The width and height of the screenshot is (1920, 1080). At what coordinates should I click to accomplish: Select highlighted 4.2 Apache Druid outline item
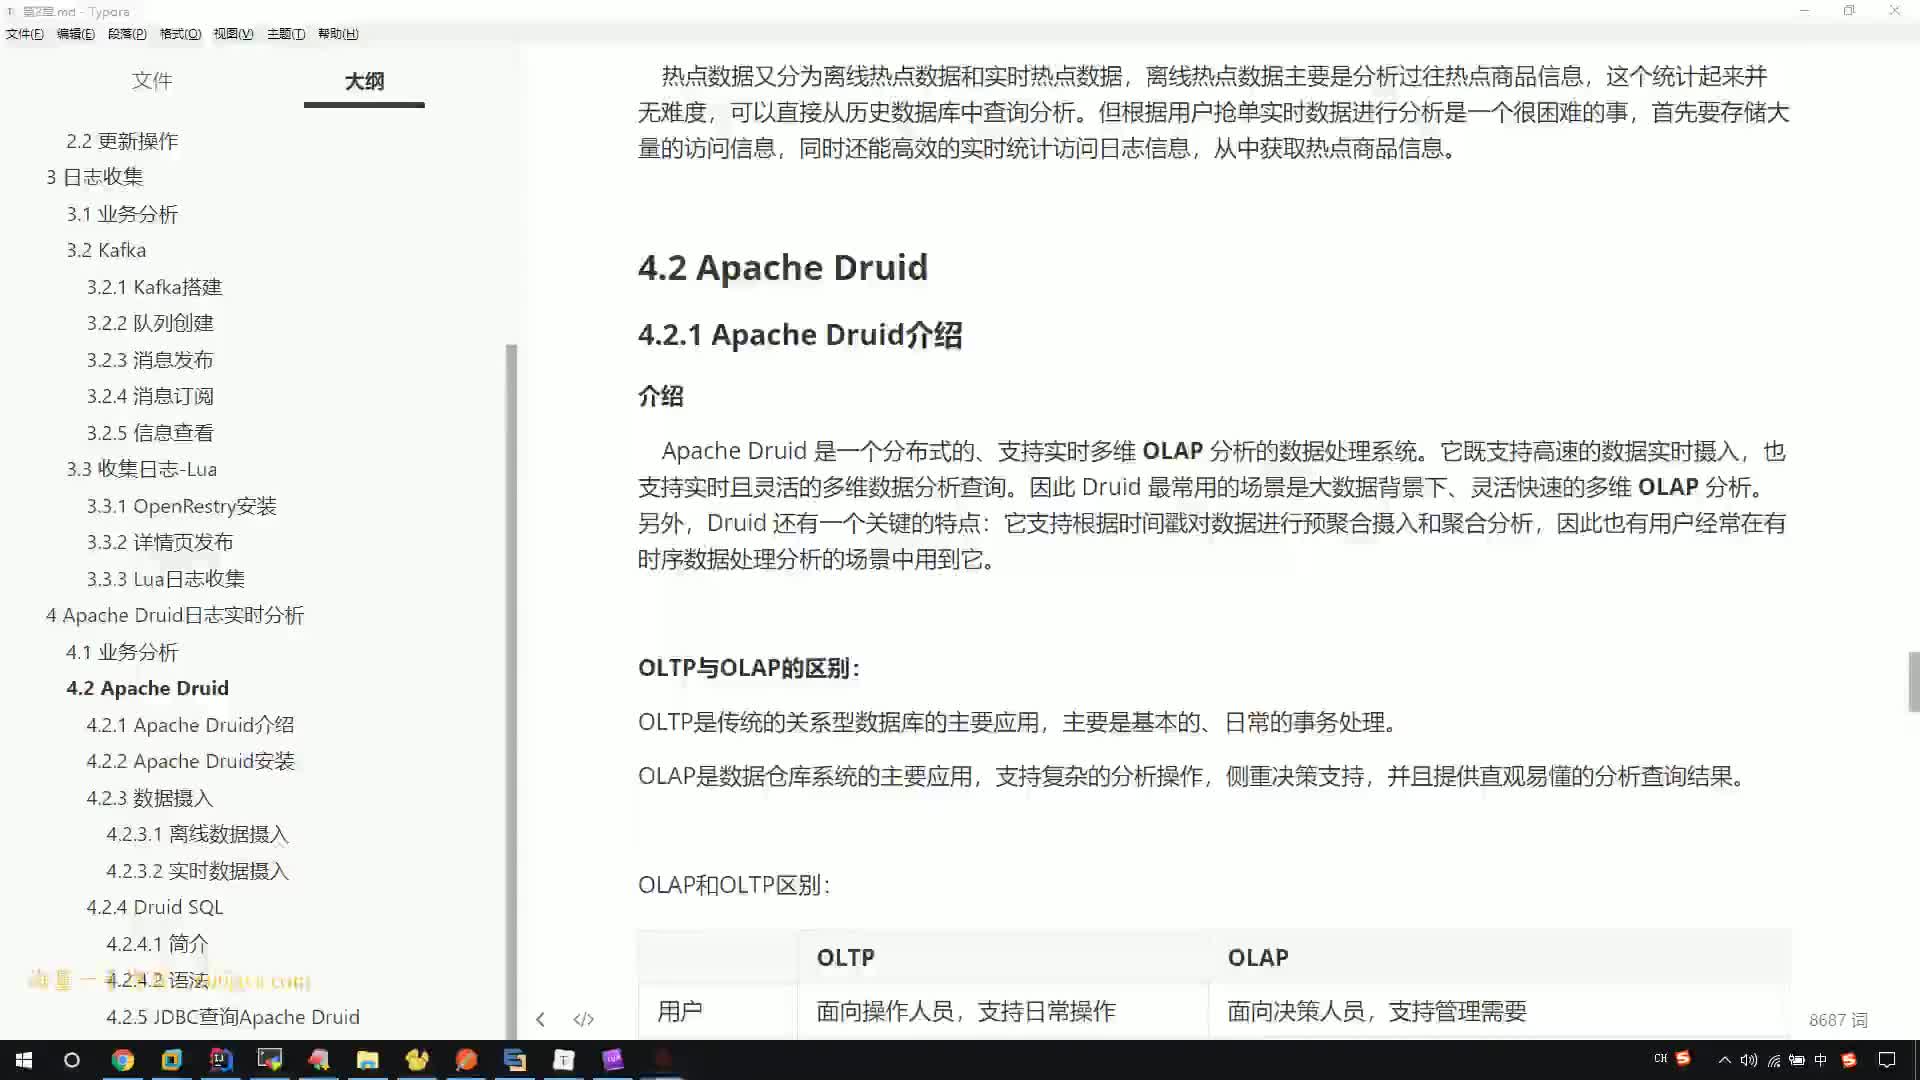tap(147, 688)
